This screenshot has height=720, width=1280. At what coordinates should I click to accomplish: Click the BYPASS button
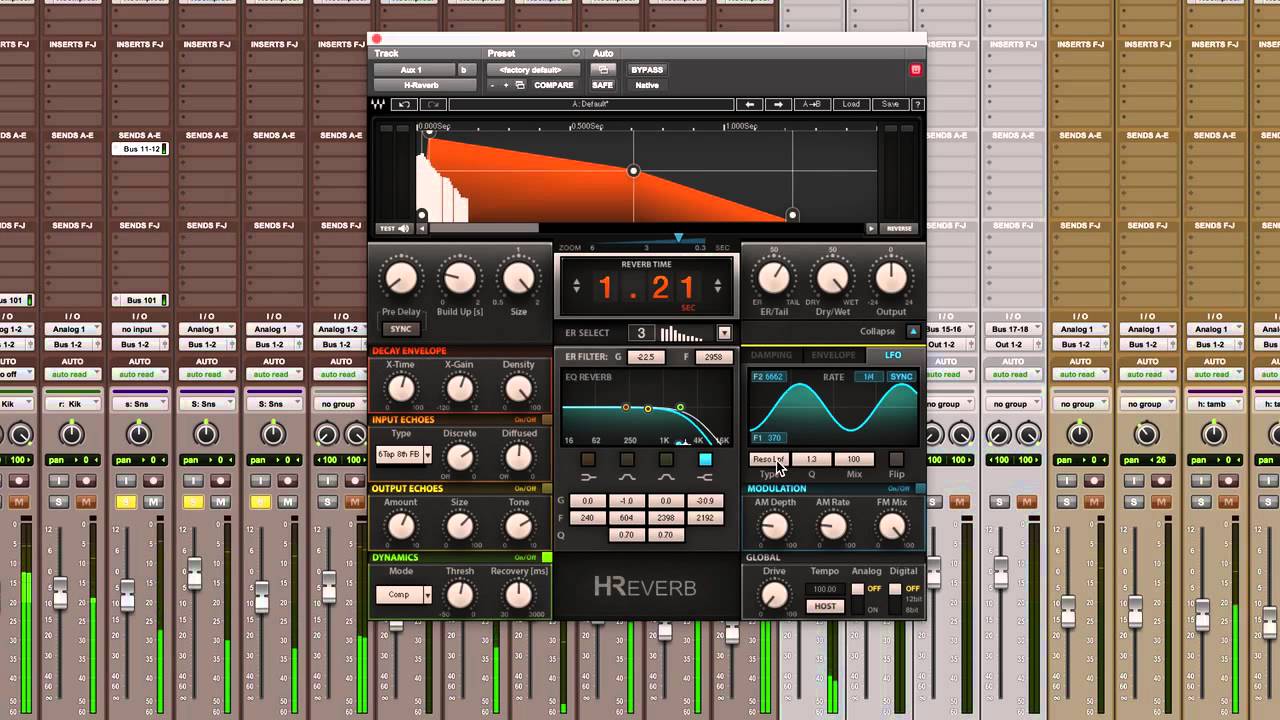[647, 70]
